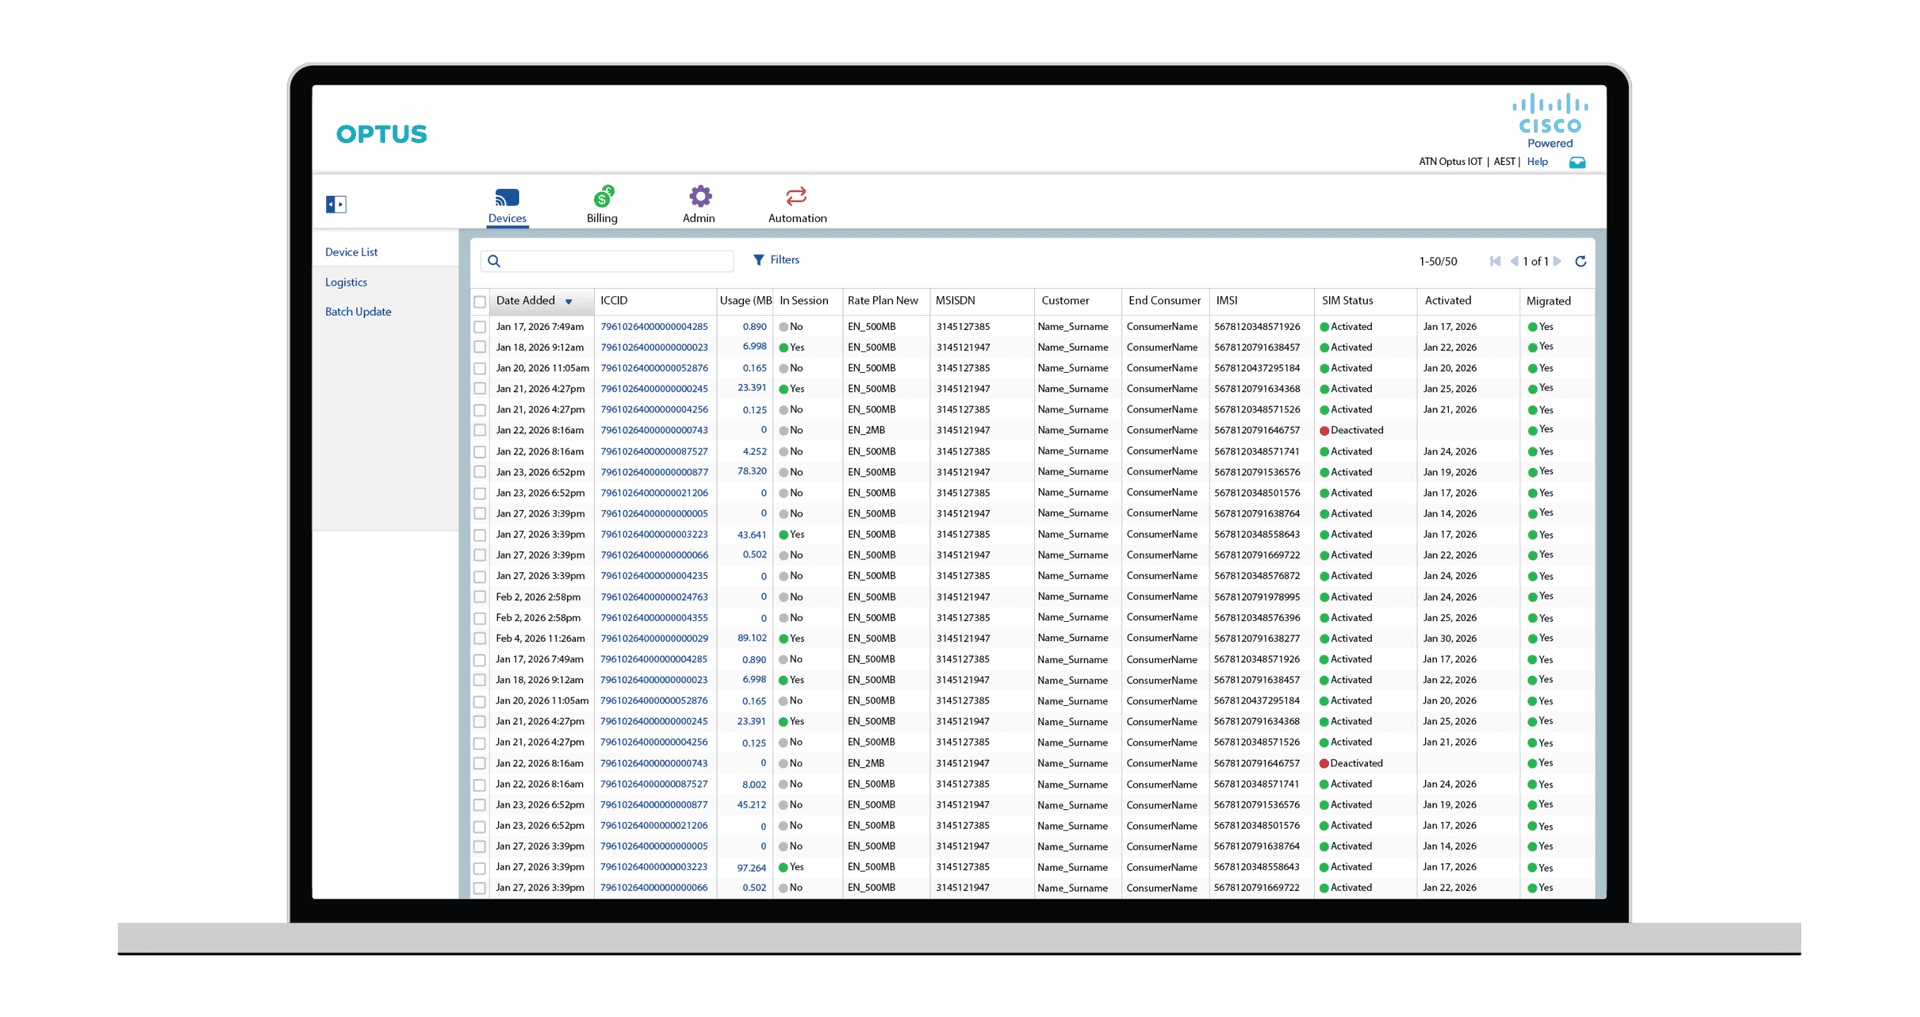Sort by the Activated column header
Viewport: 1920px width, 1017px height.
pyautogui.click(x=1447, y=301)
